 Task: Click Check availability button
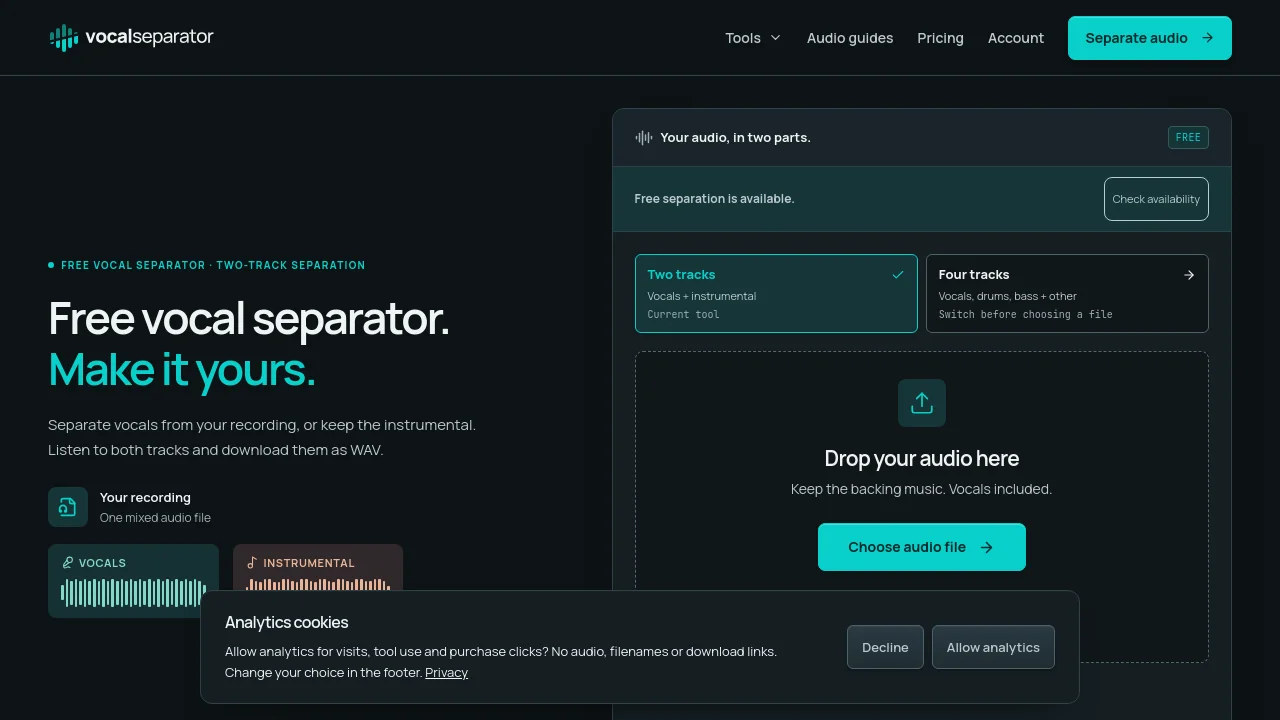(x=1156, y=199)
